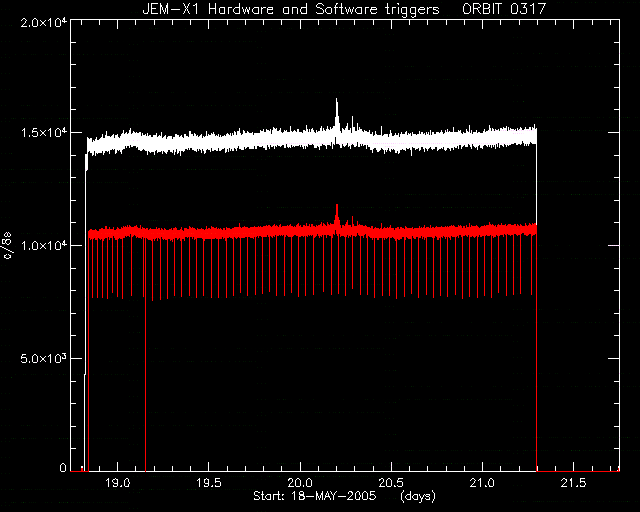Click the 20.5 x-axis tick label
Image resolution: width=640 pixels, height=512 pixels.
point(391,483)
